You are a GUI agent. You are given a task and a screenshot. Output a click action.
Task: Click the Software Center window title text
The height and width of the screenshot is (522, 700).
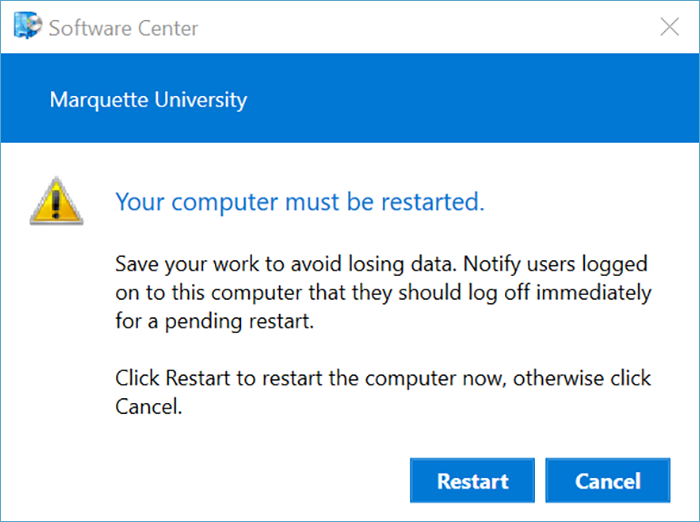(x=123, y=27)
